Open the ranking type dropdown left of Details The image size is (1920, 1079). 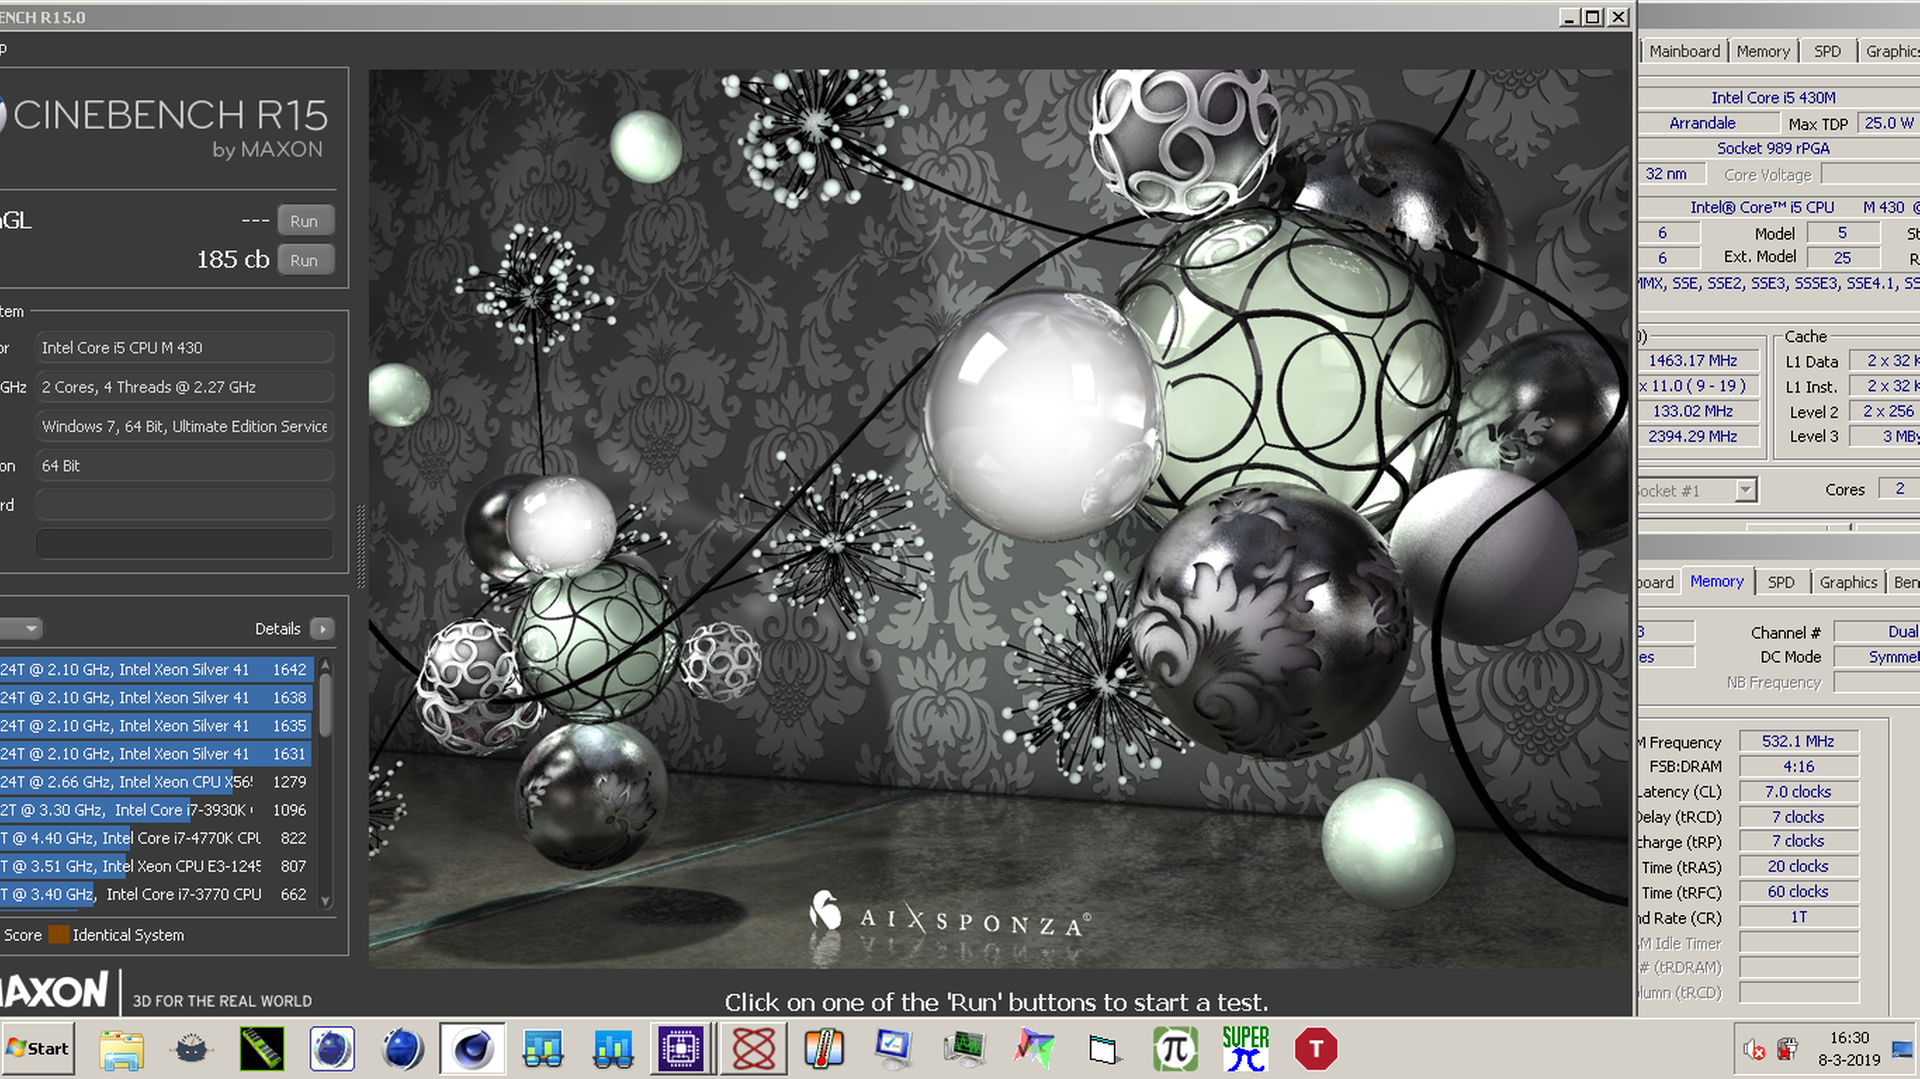[20, 629]
